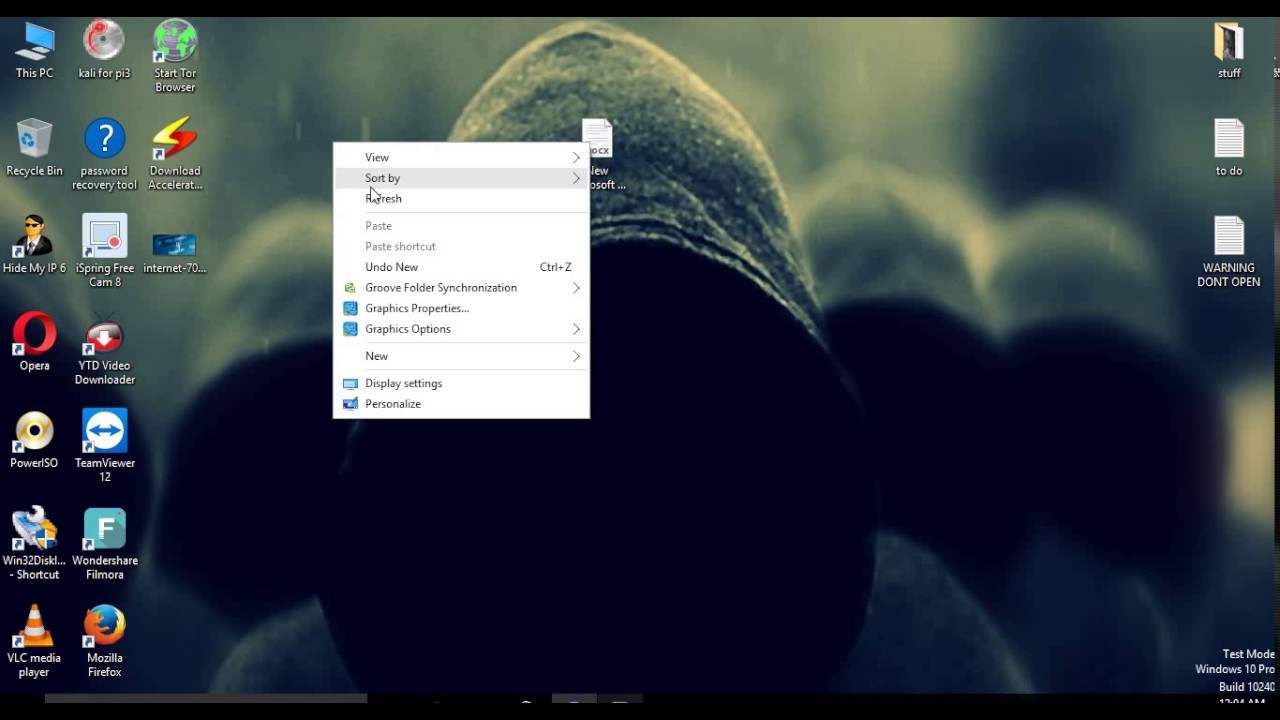
Task: Open the Sort by submenu
Action: click(x=461, y=178)
